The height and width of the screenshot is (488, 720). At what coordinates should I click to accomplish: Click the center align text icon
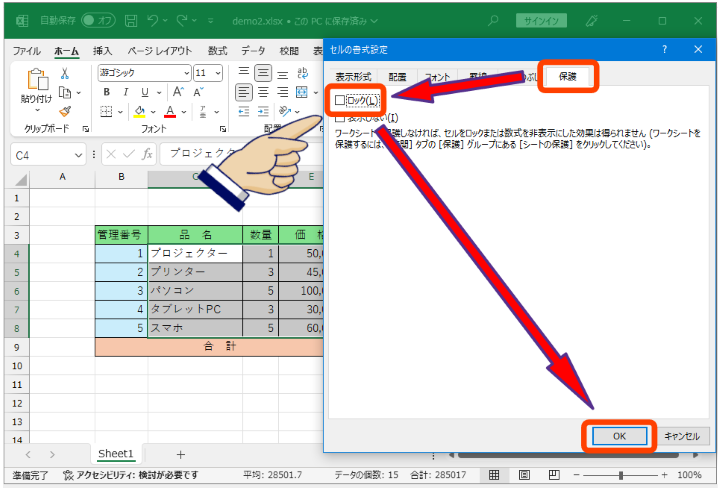[x=262, y=92]
